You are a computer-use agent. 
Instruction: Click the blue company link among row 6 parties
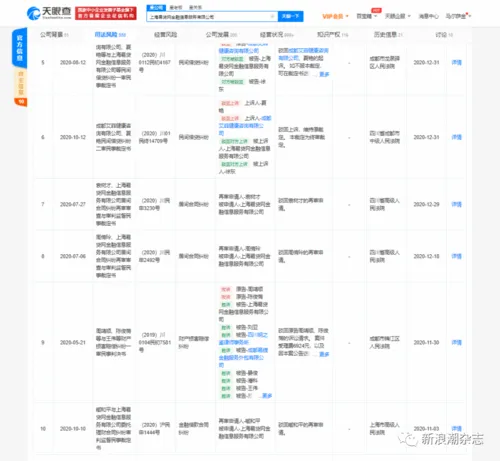point(244,126)
